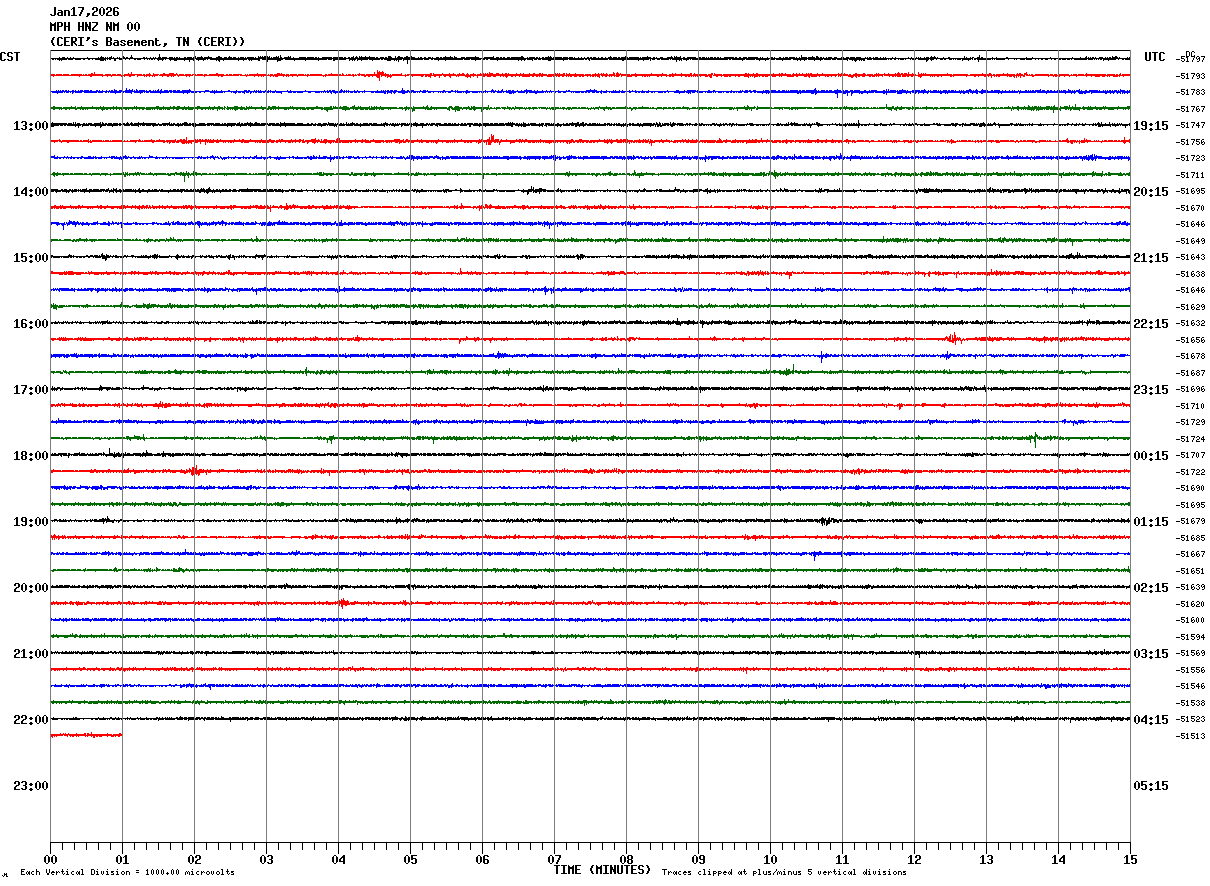
Task: Click the UTC timezone header
Action: click(x=1155, y=57)
